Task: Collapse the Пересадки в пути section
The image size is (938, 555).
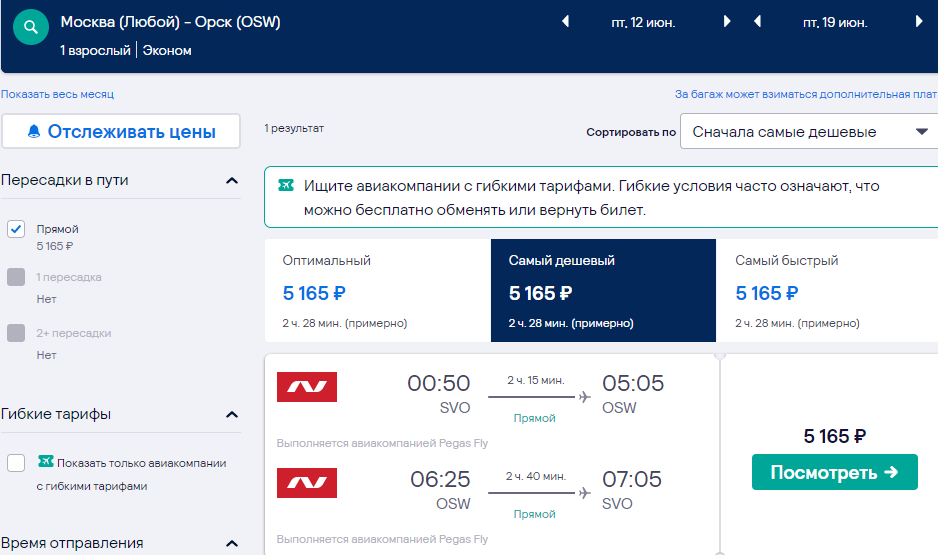Action: pyautogui.click(x=232, y=181)
